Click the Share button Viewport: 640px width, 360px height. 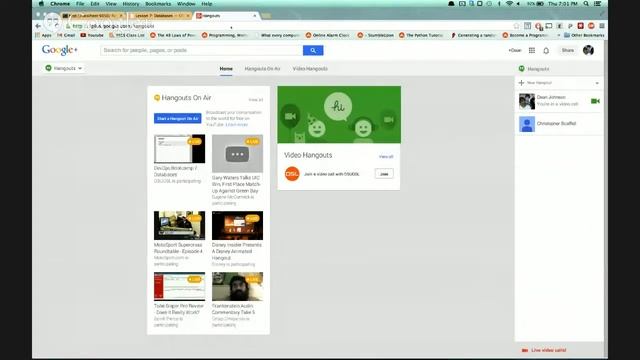(x=568, y=50)
